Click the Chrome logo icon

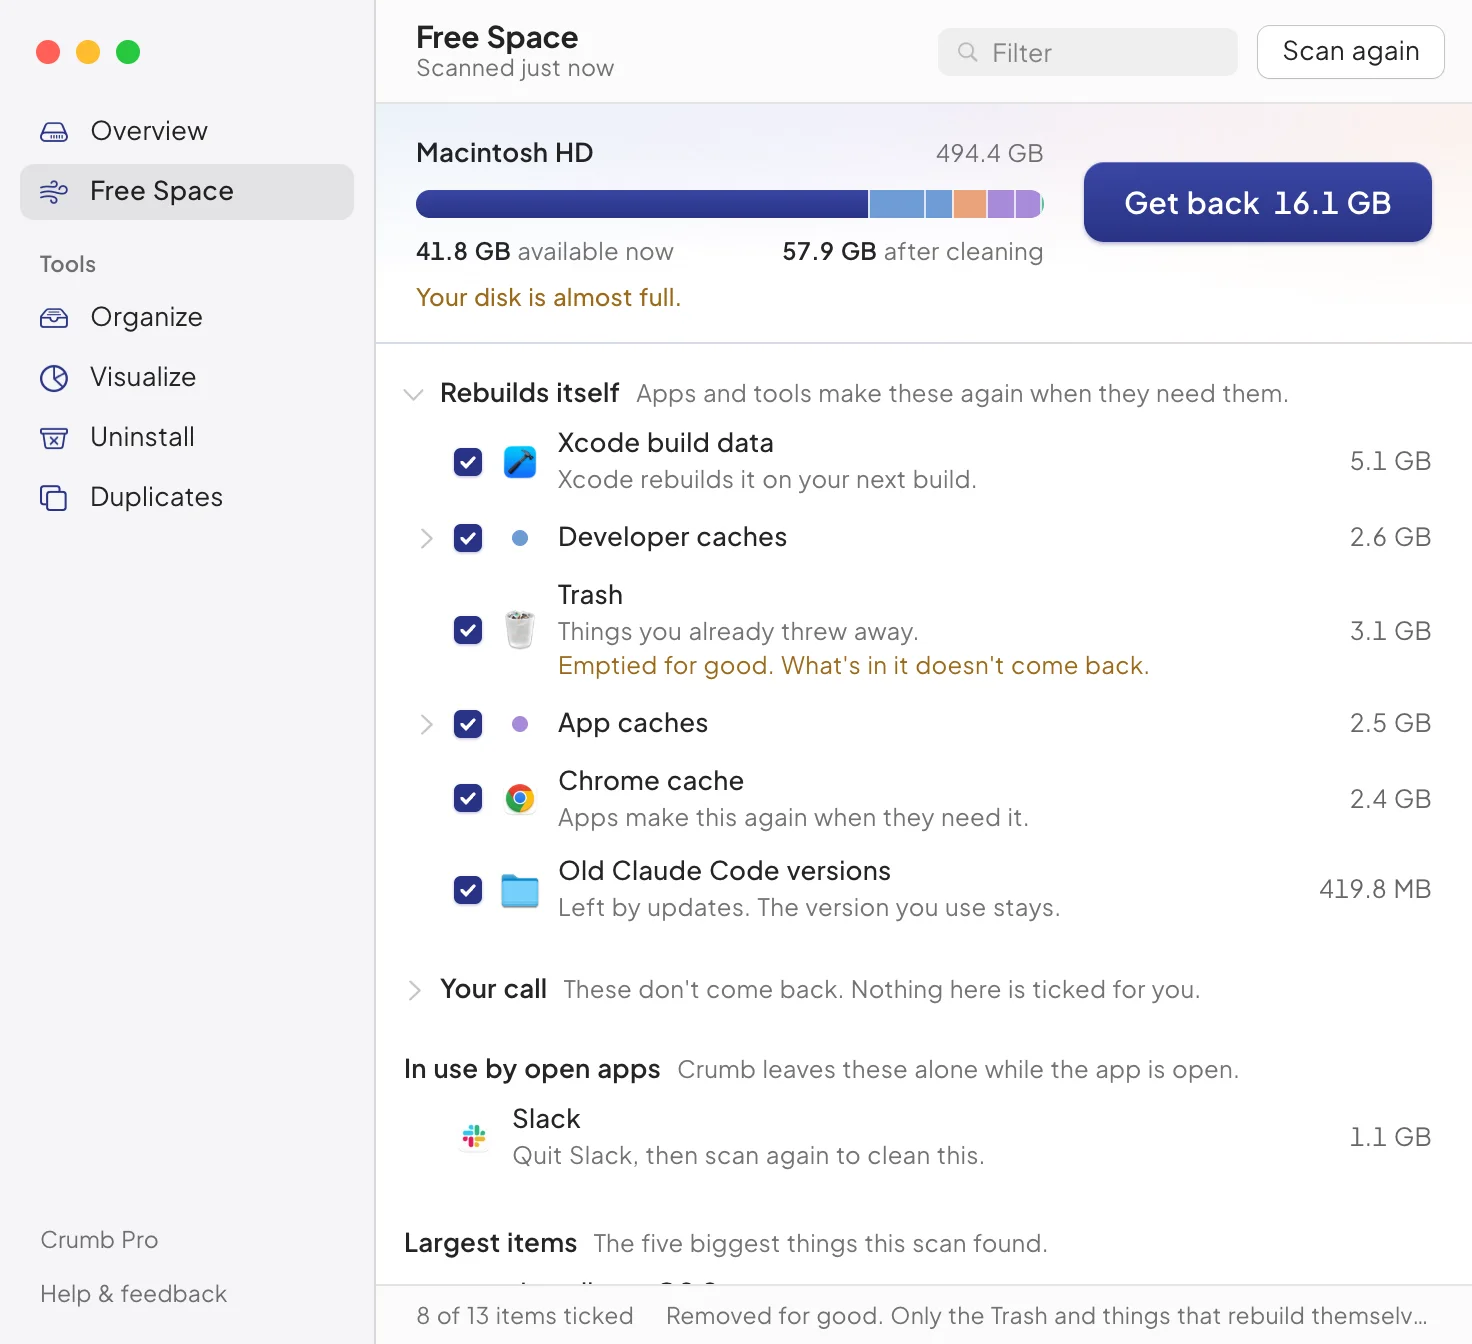click(520, 798)
